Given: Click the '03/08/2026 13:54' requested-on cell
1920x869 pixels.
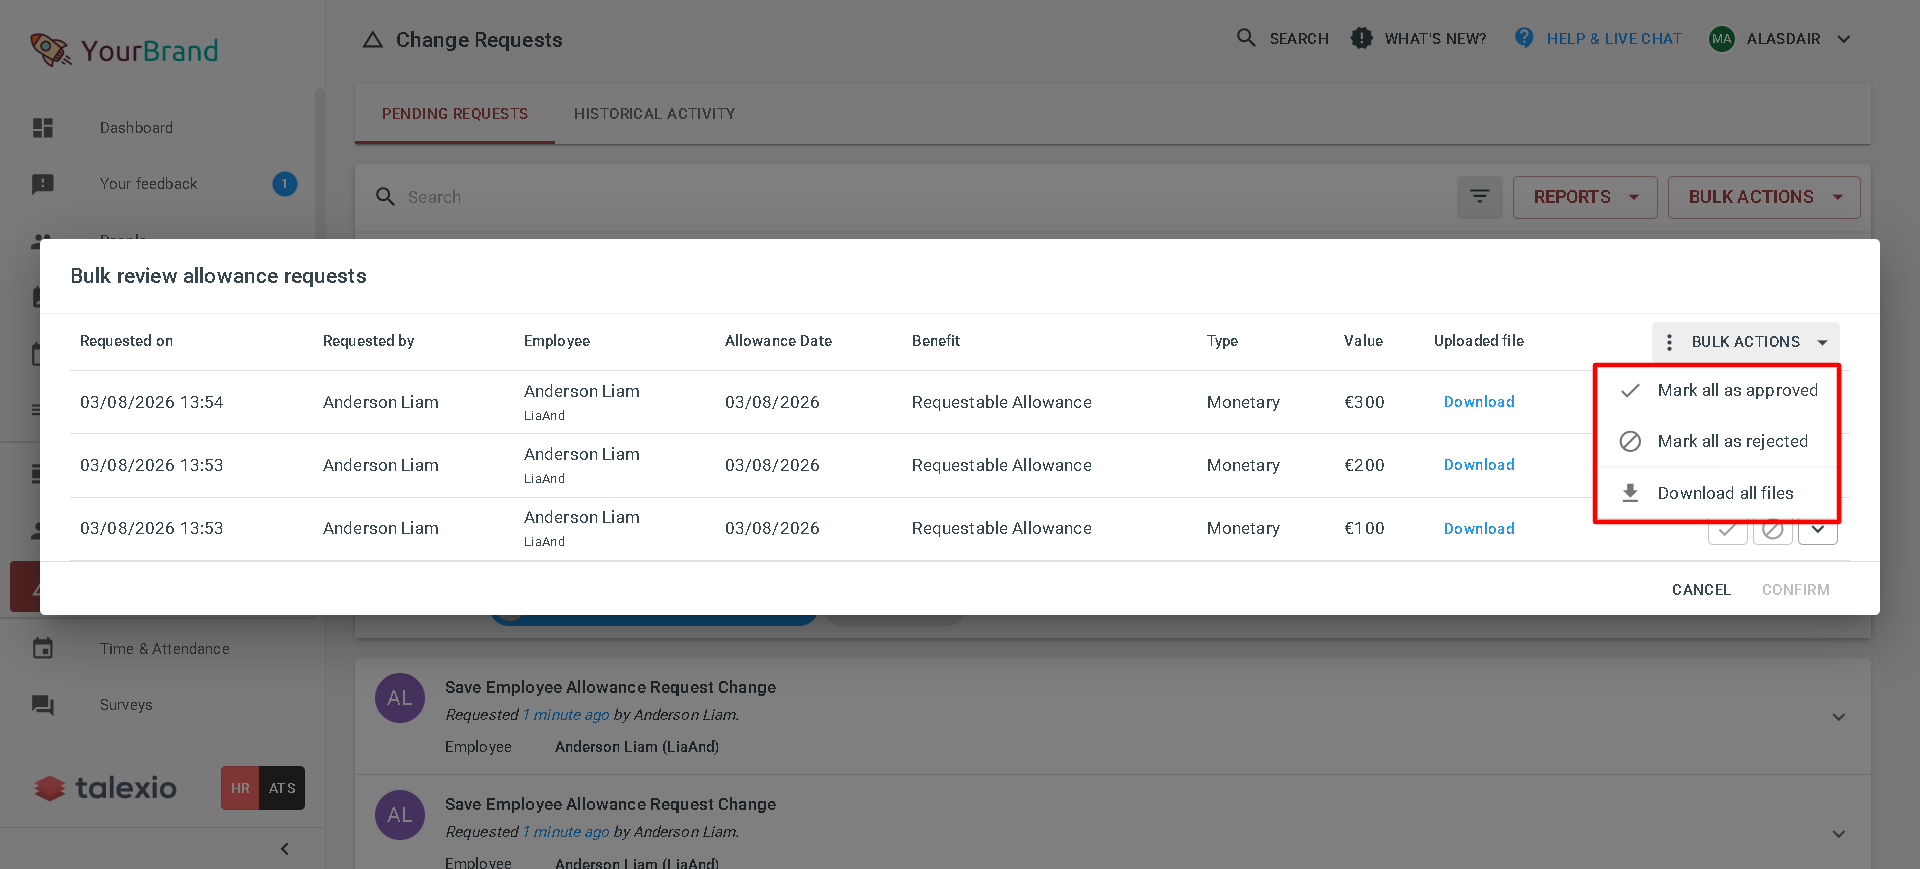Looking at the screenshot, I should pos(152,402).
